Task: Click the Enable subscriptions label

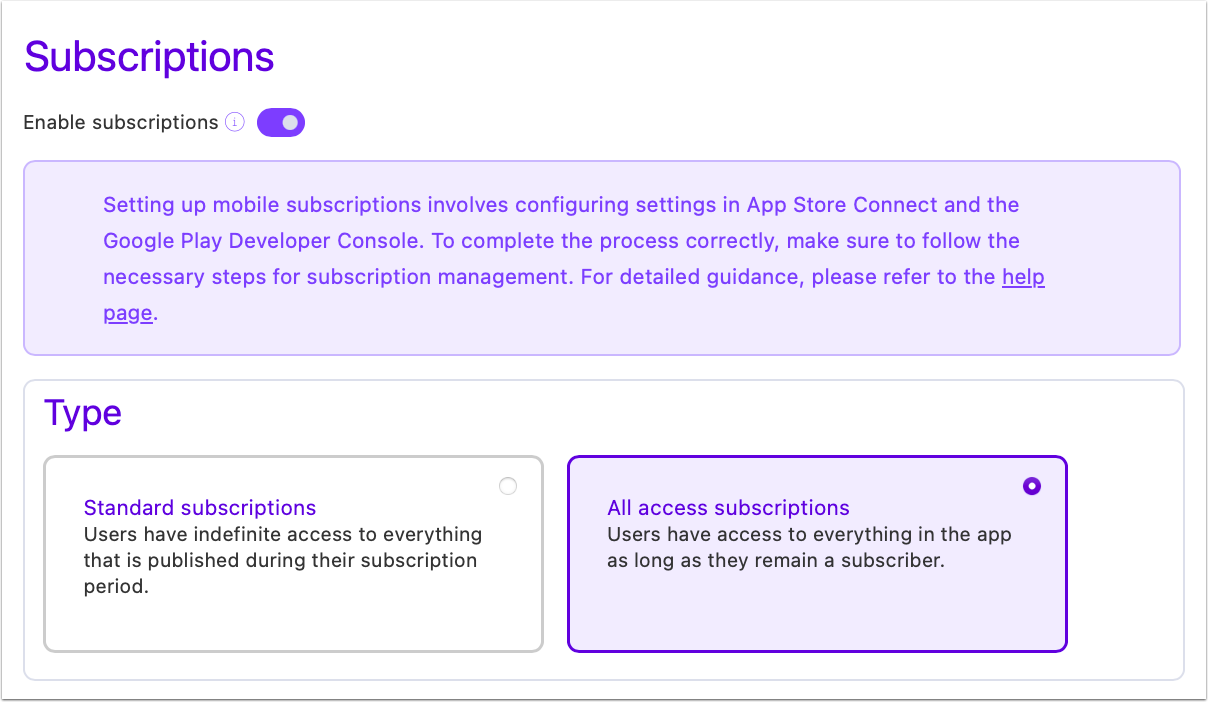Action: coord(121,122)
